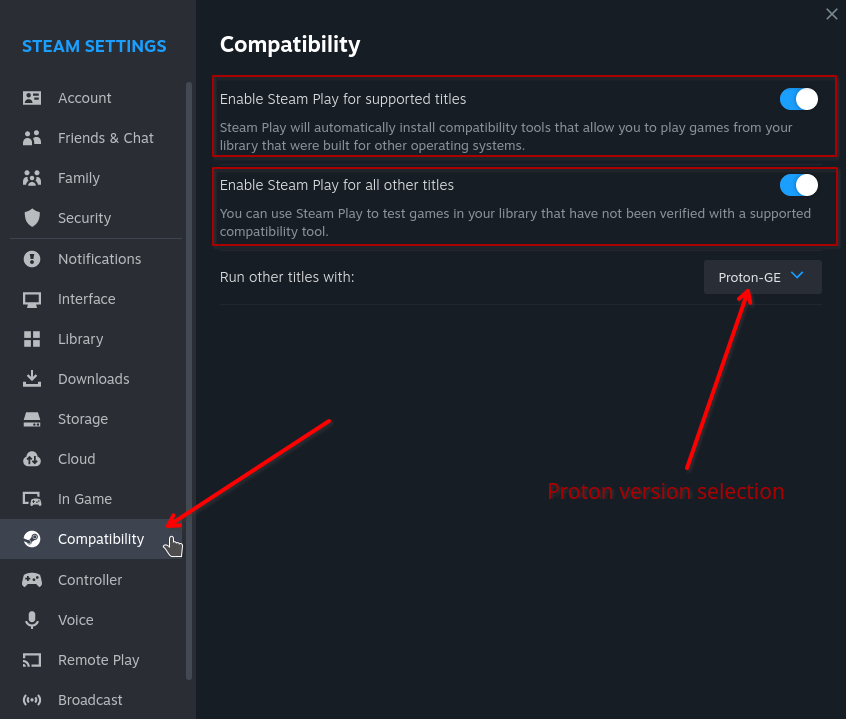Open Storage settings via drive icon
This screenshot has width=846, height=719.
33,419
